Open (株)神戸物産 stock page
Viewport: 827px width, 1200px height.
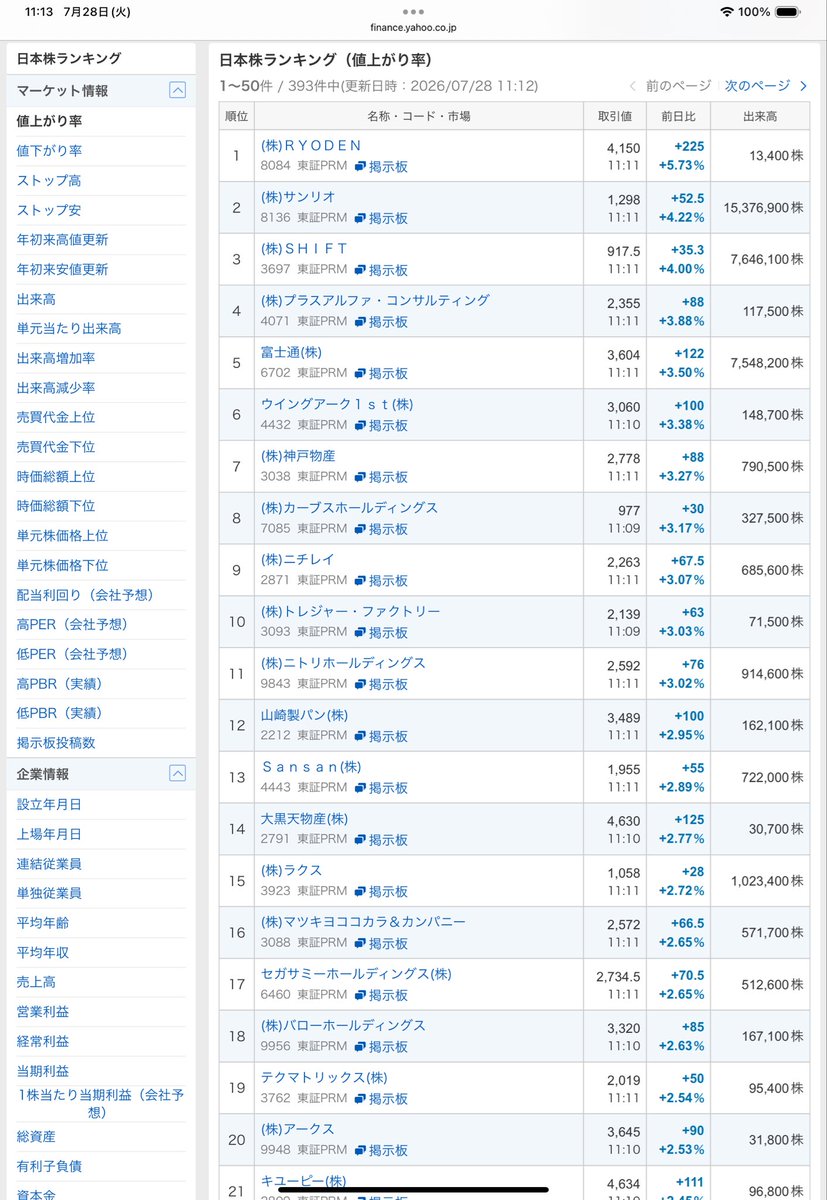[x=298, y=456]
